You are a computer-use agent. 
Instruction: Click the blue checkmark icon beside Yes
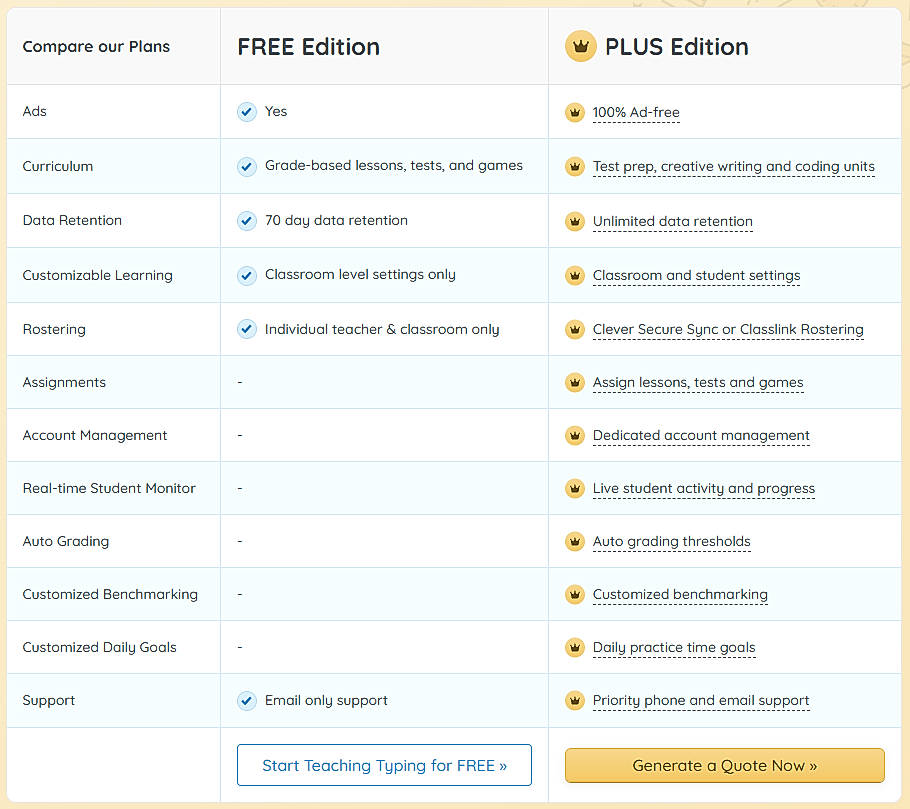coord(247,111)
